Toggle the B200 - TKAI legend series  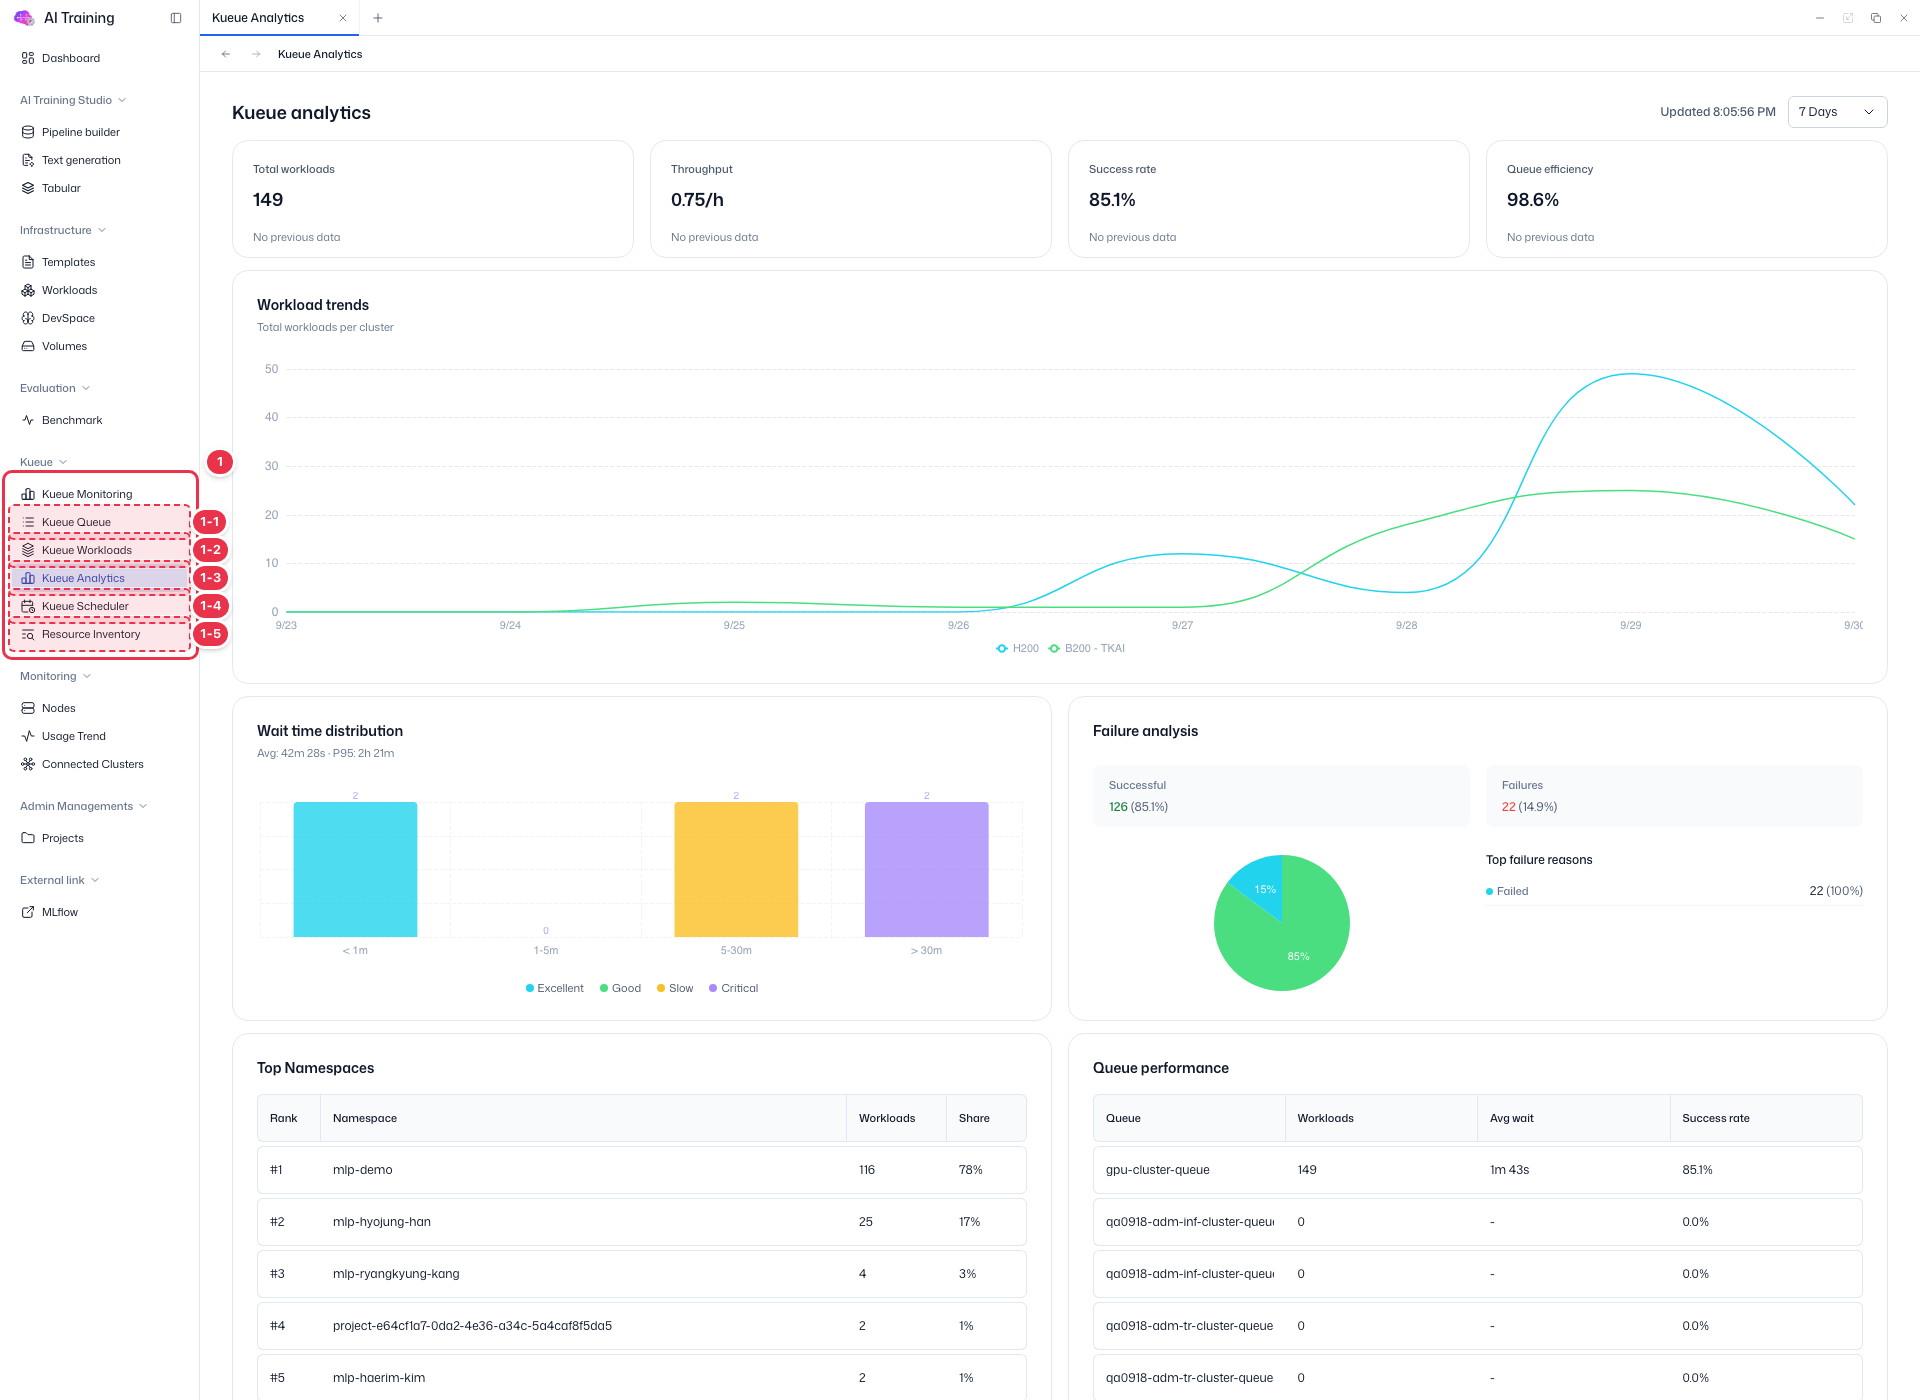1086,648
